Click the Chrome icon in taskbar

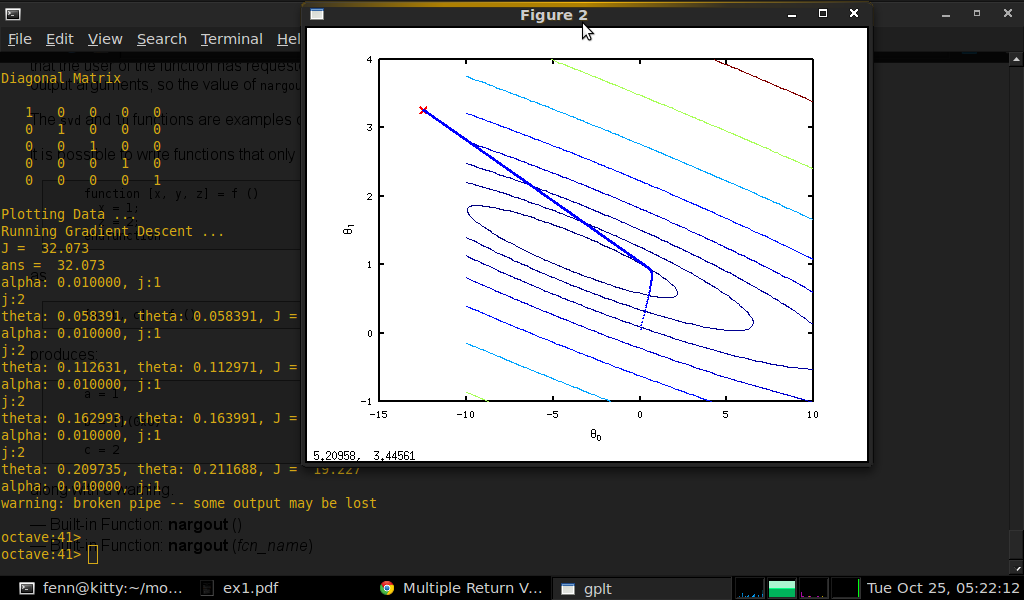click(x=387, y=588)
